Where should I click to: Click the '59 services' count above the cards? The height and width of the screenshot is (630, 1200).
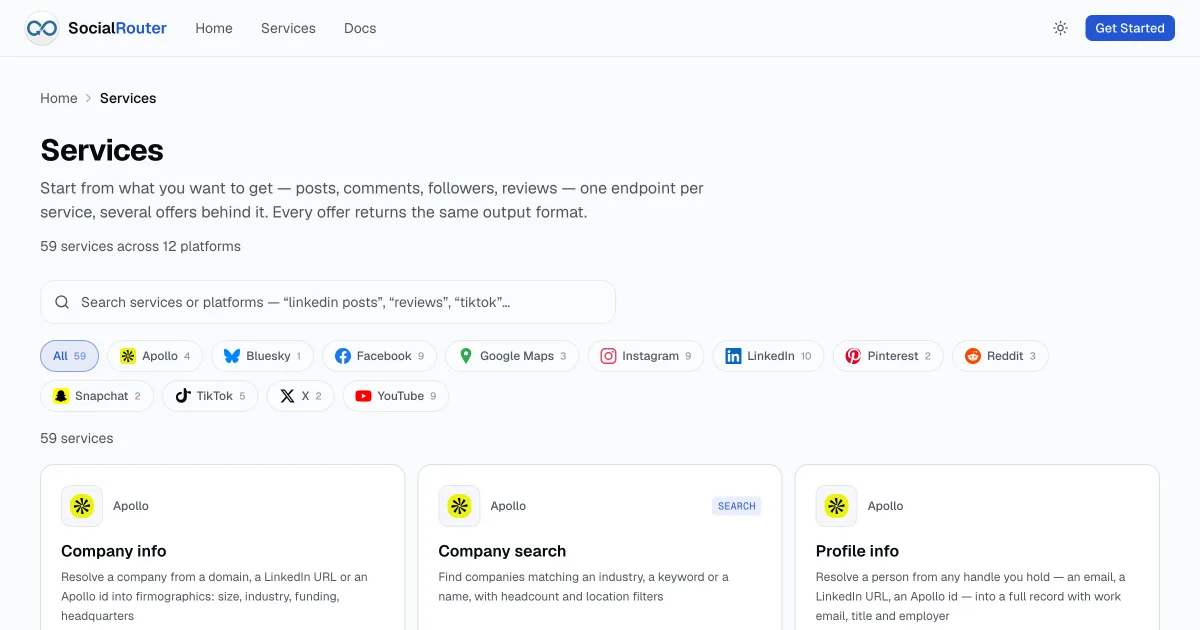[x=77, y=438]
